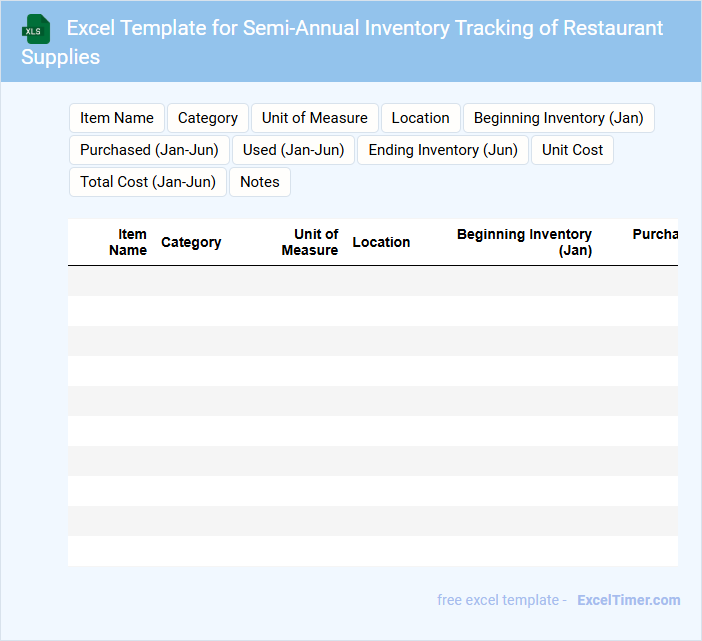Screen dimensions: 702x641
Task: Choose the Location tag
Action: (x=420, y=118)
